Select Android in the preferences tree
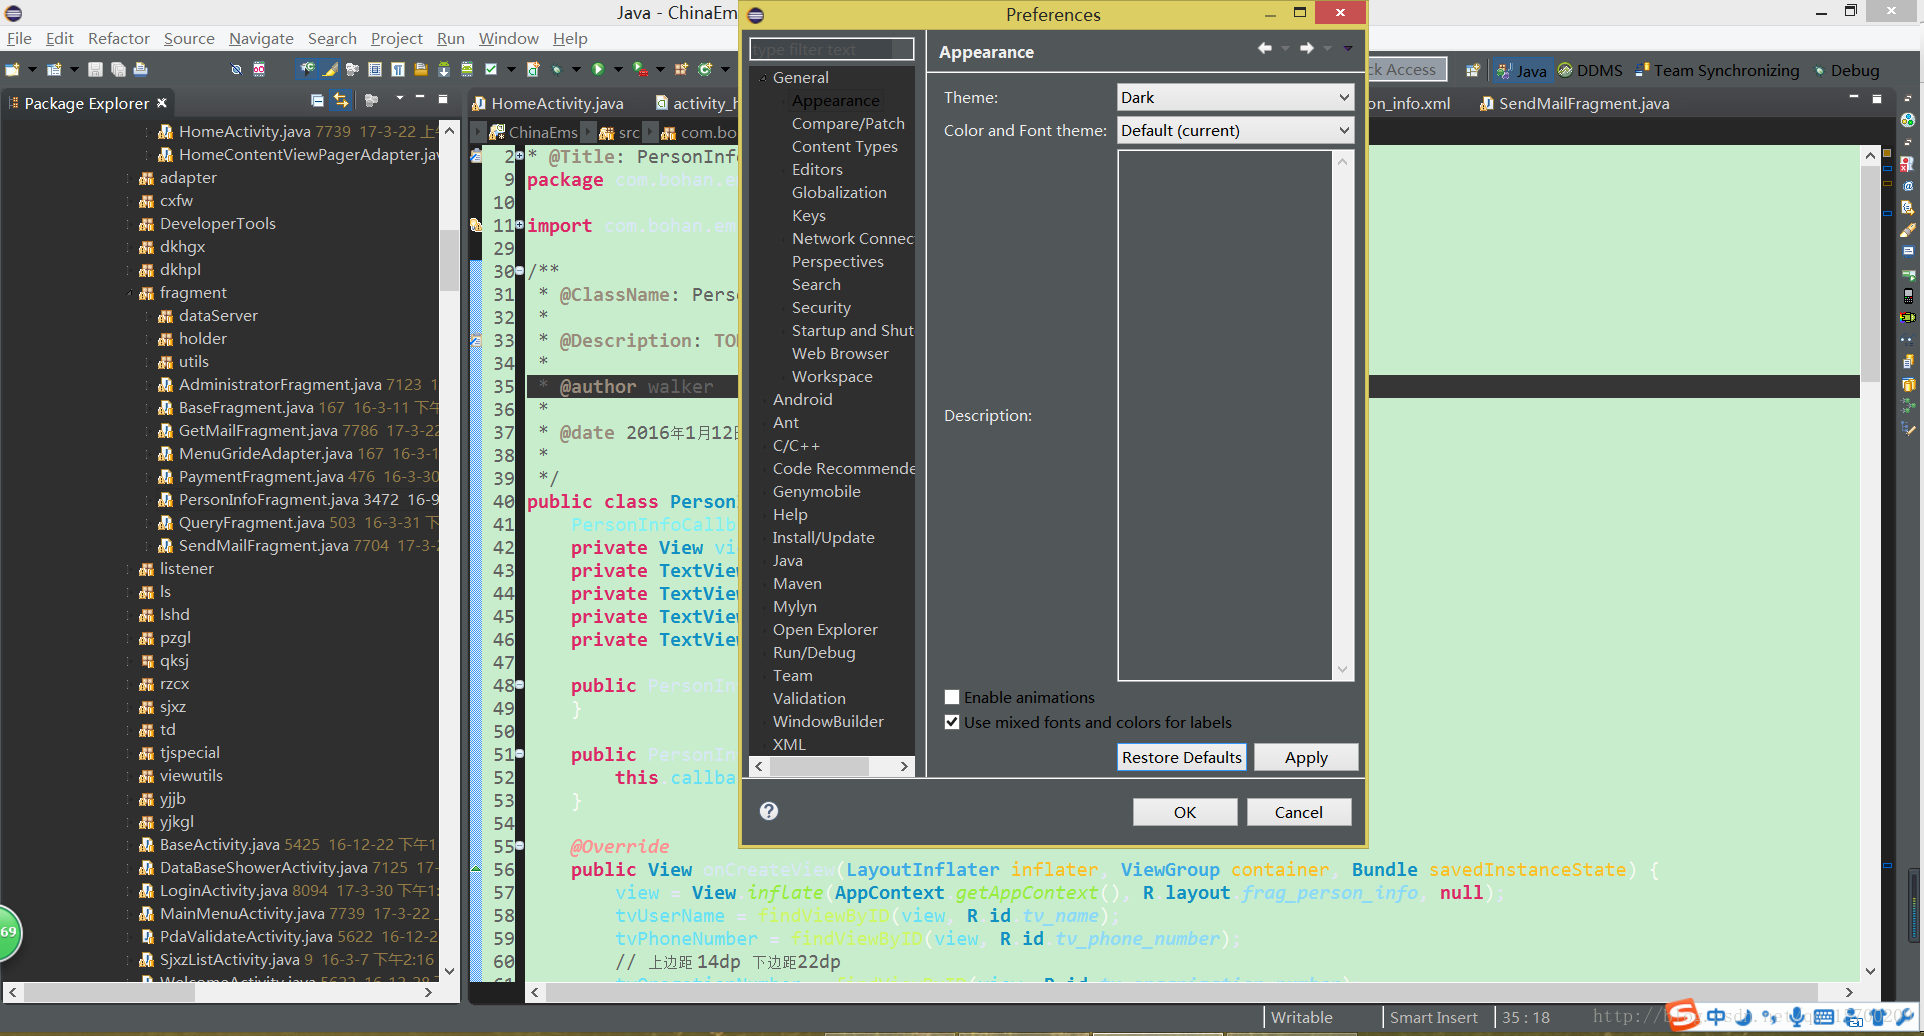 pyautogui.click(x=802, y=400)
